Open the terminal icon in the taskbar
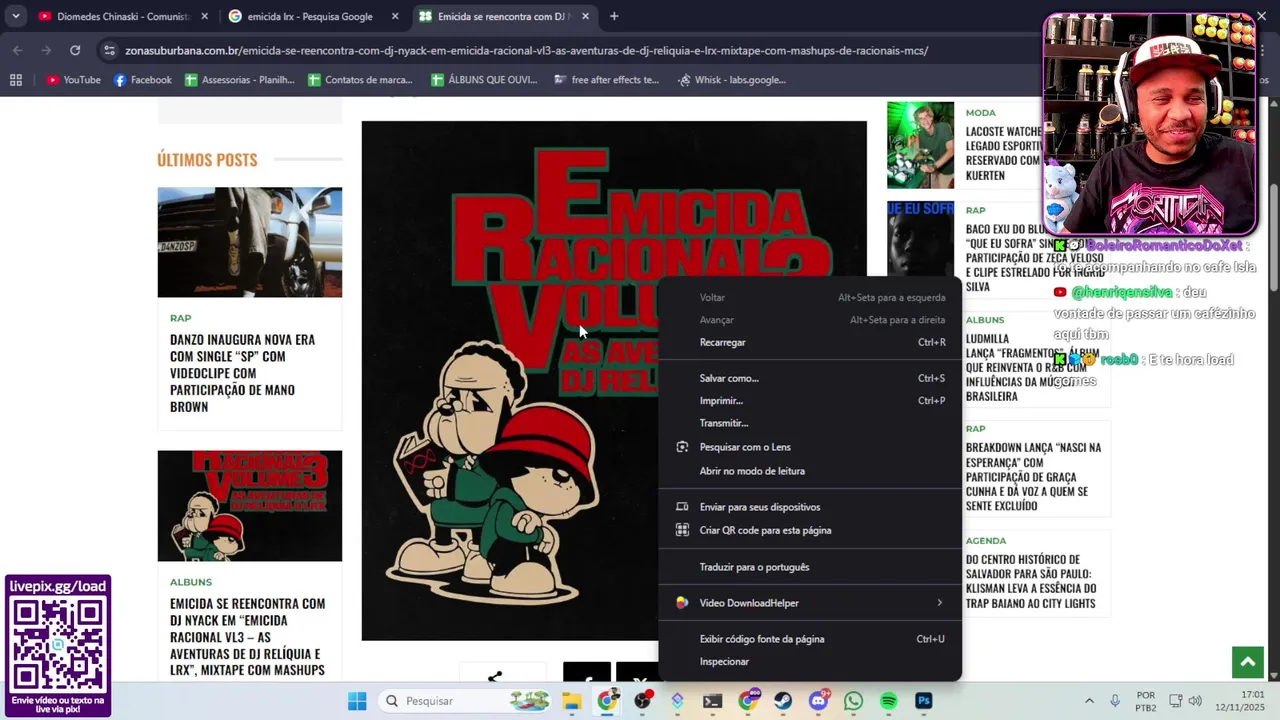1280x720 pixels. point(712,701)
